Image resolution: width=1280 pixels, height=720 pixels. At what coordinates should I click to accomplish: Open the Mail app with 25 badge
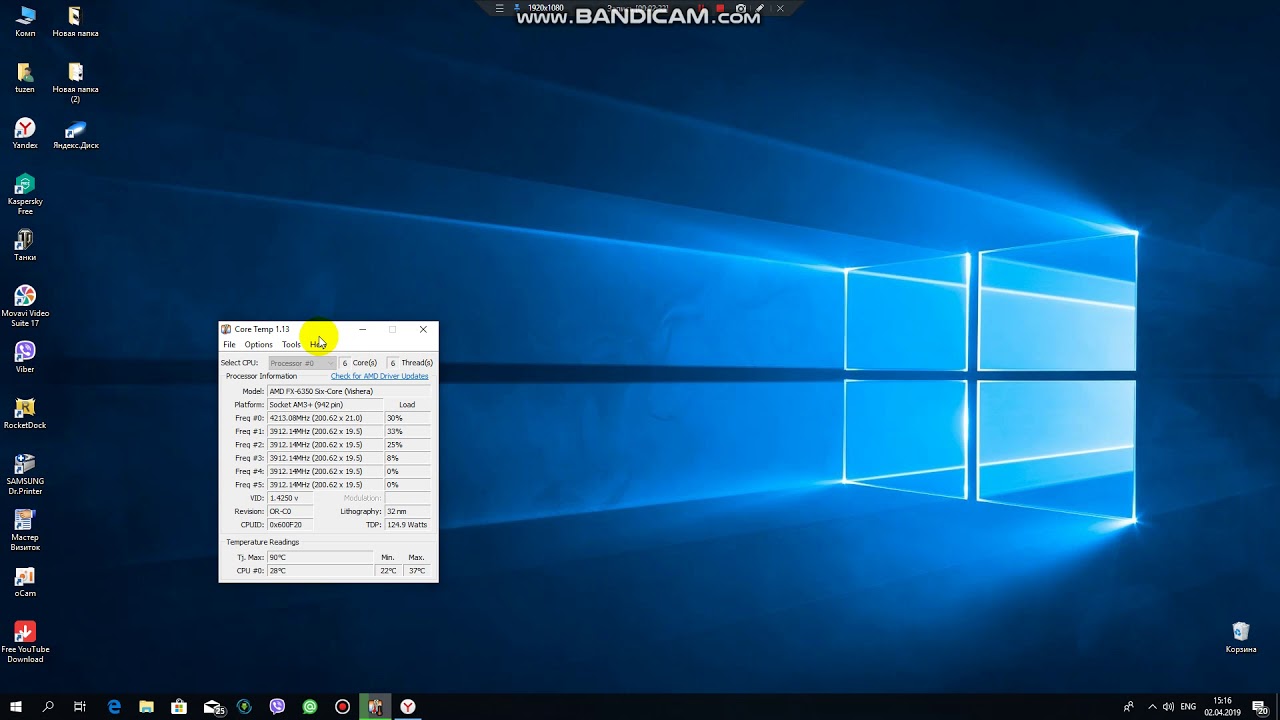(x=213, y=707)
